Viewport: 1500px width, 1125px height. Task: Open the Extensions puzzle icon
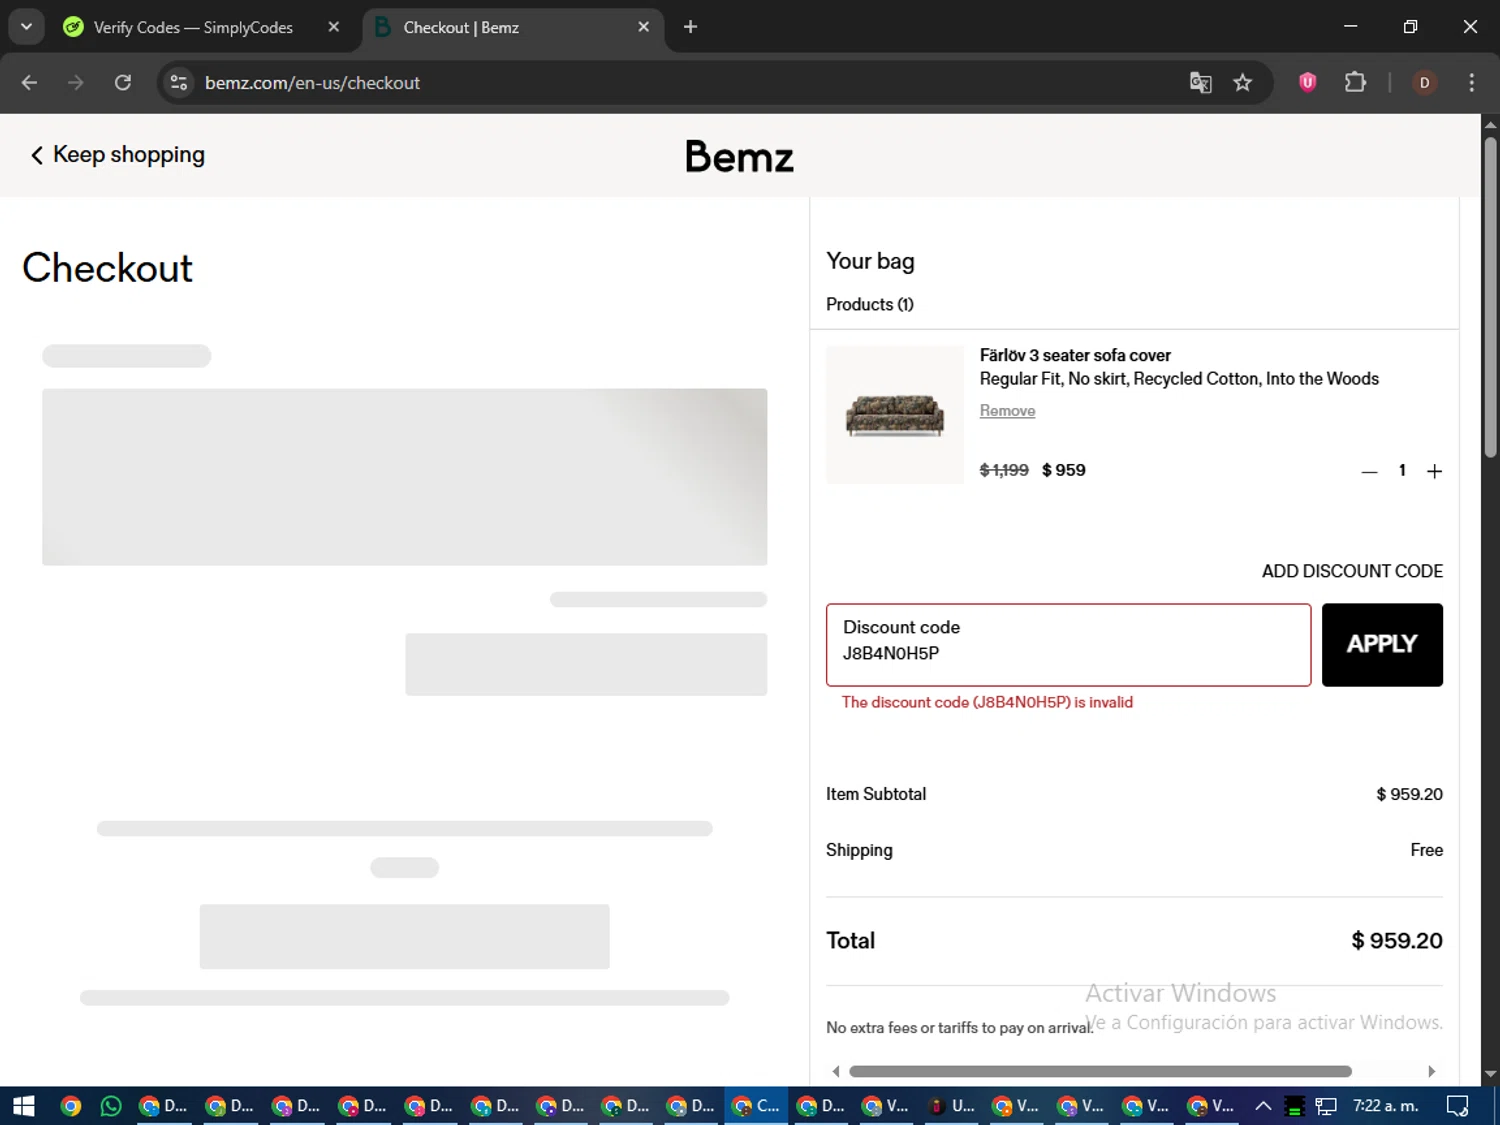click(x=1355, y=83)
